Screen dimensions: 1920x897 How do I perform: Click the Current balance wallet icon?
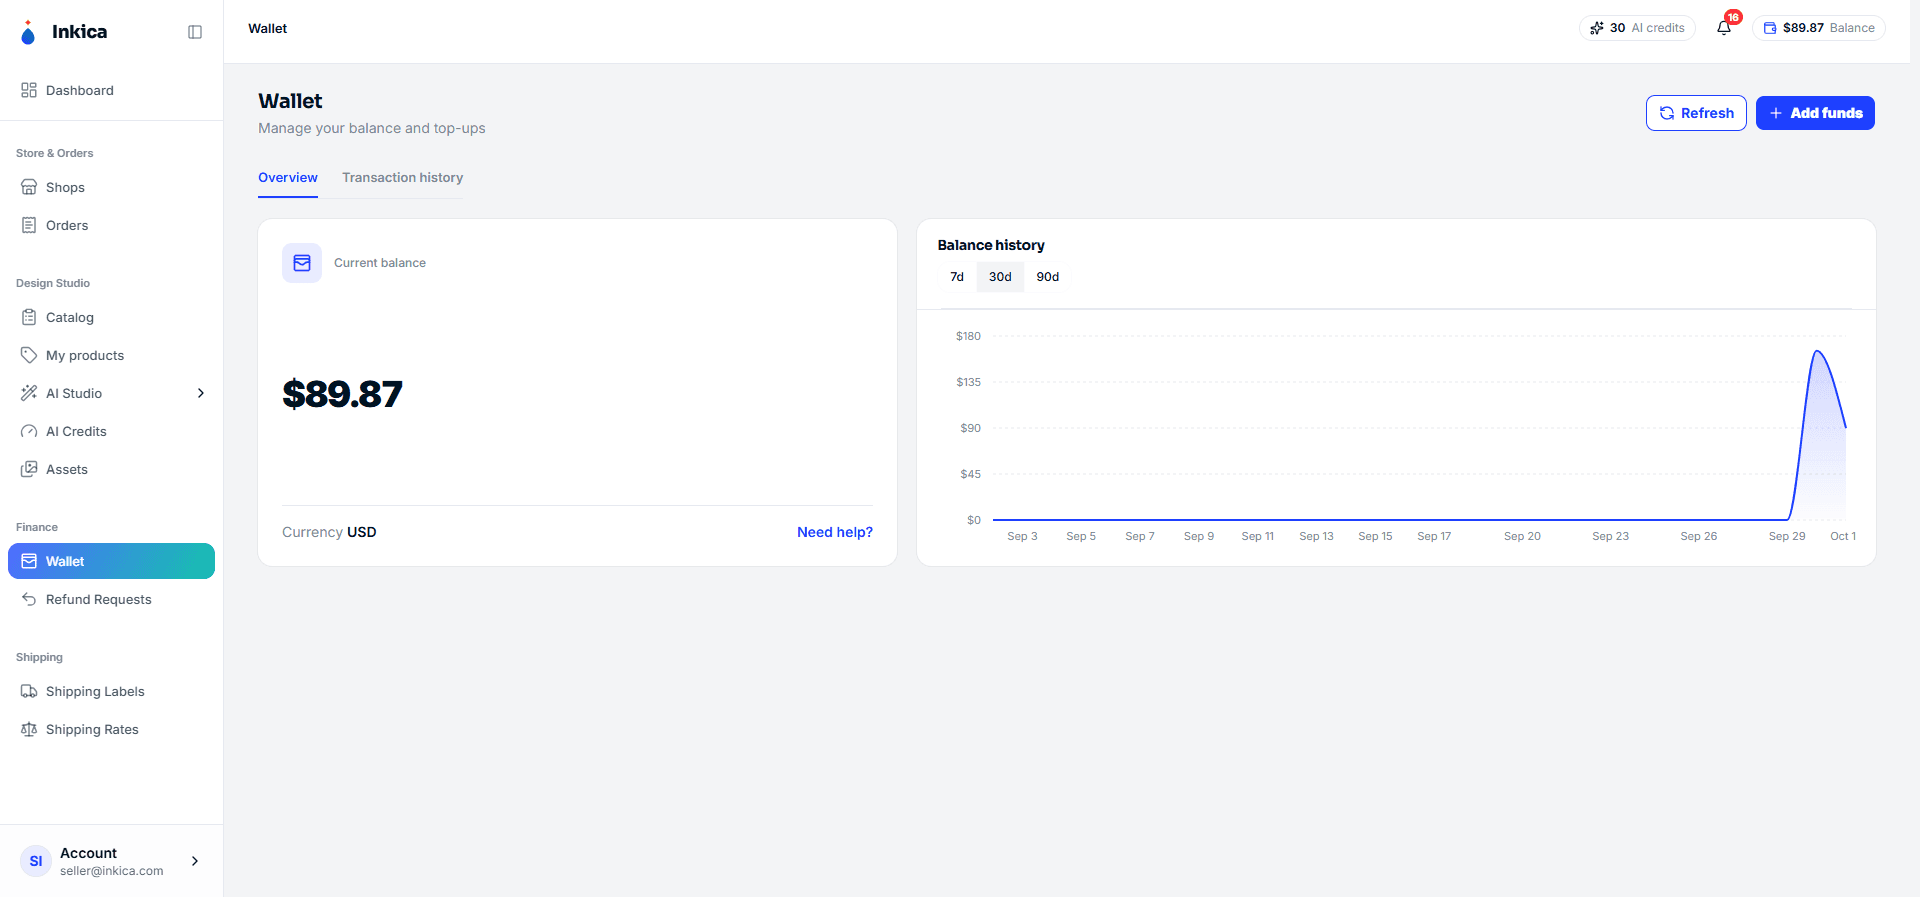[x=302, y=263]
